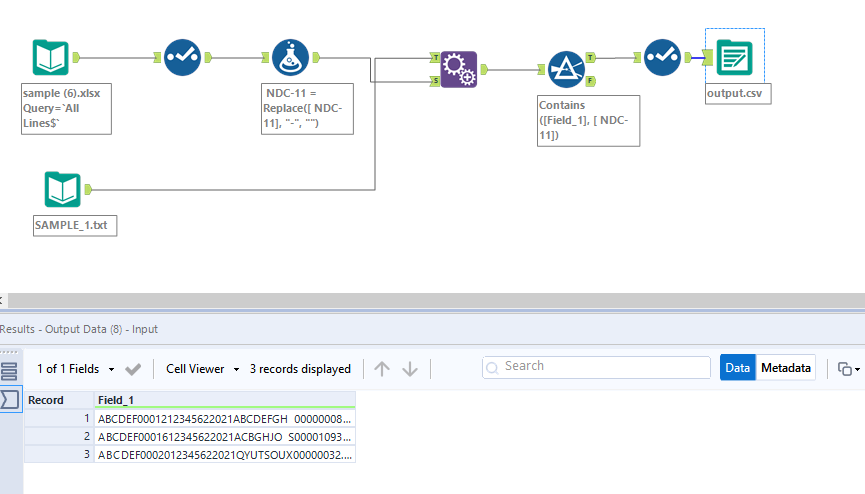This screenshot has height=494, width=865.
Task: Click the first Select tool after sample input
Action: pyautogui.click(x=182, y=57)
